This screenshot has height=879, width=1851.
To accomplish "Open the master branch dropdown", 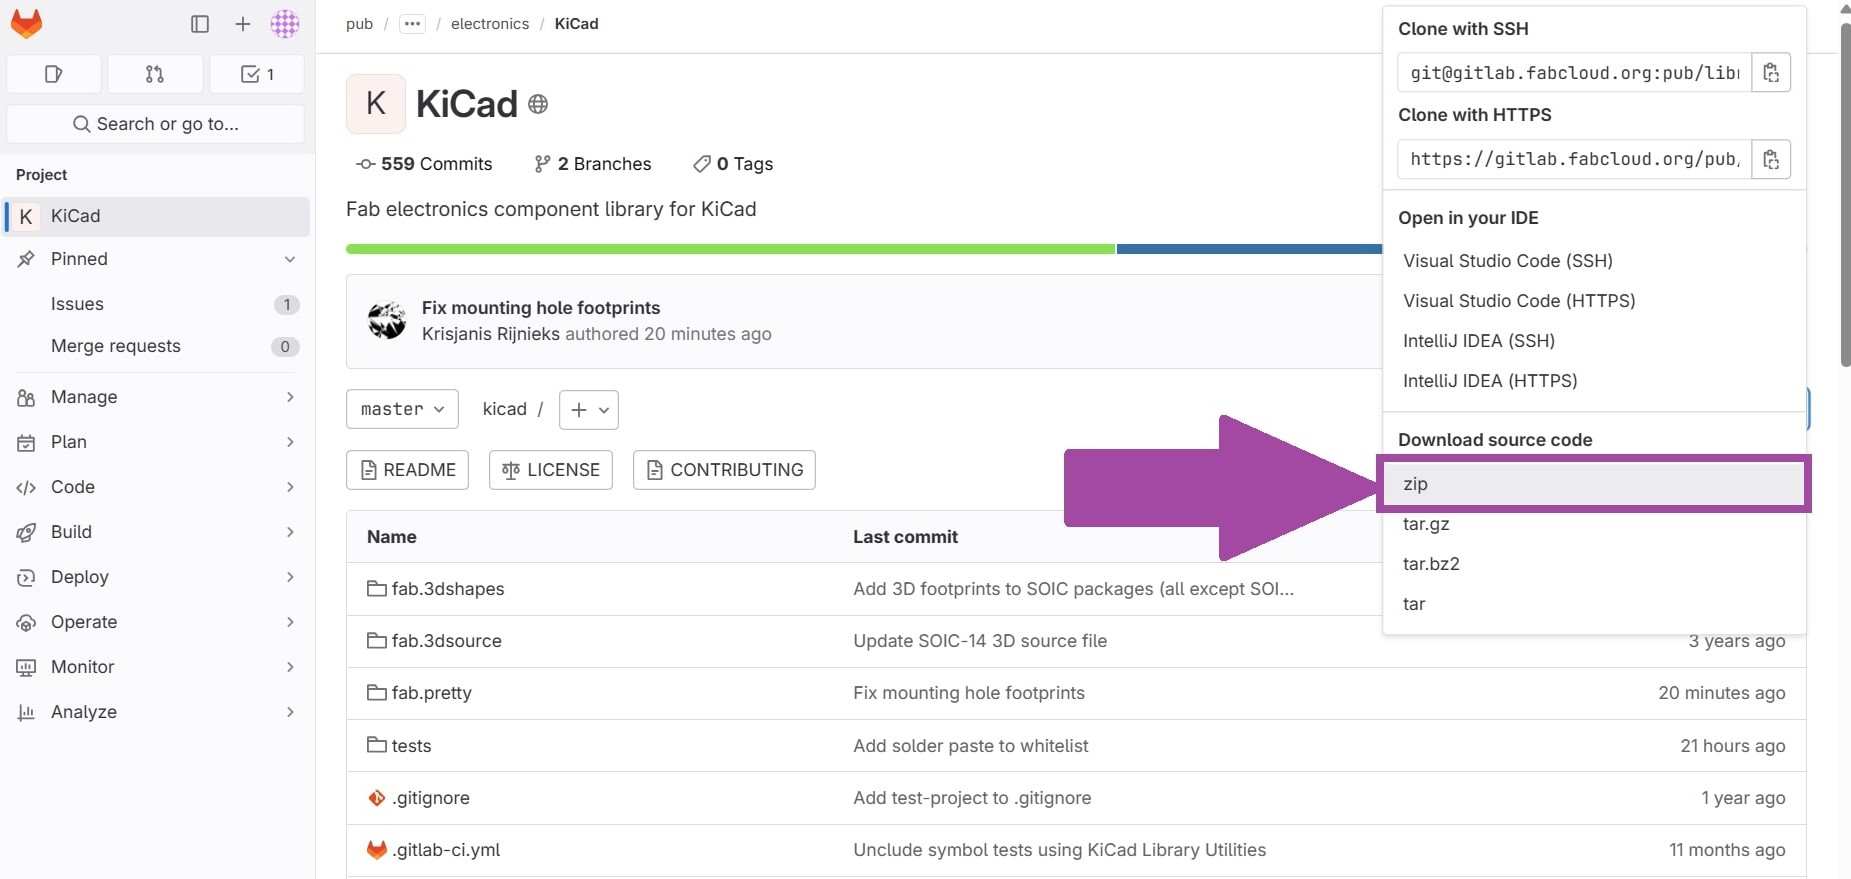I will pos(402,409).
